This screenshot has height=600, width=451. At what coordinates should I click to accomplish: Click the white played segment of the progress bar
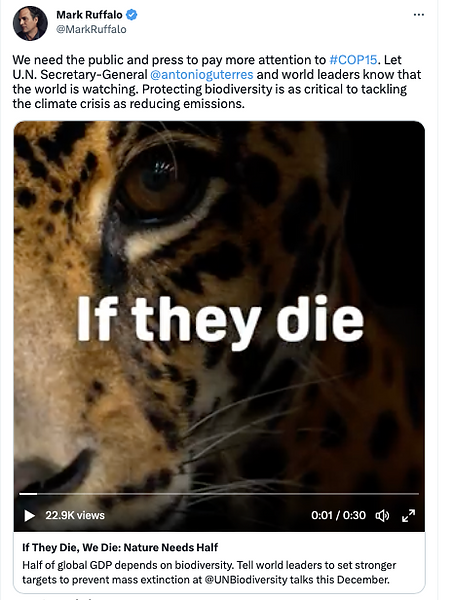pyautogui.click(x=28, y=494)
